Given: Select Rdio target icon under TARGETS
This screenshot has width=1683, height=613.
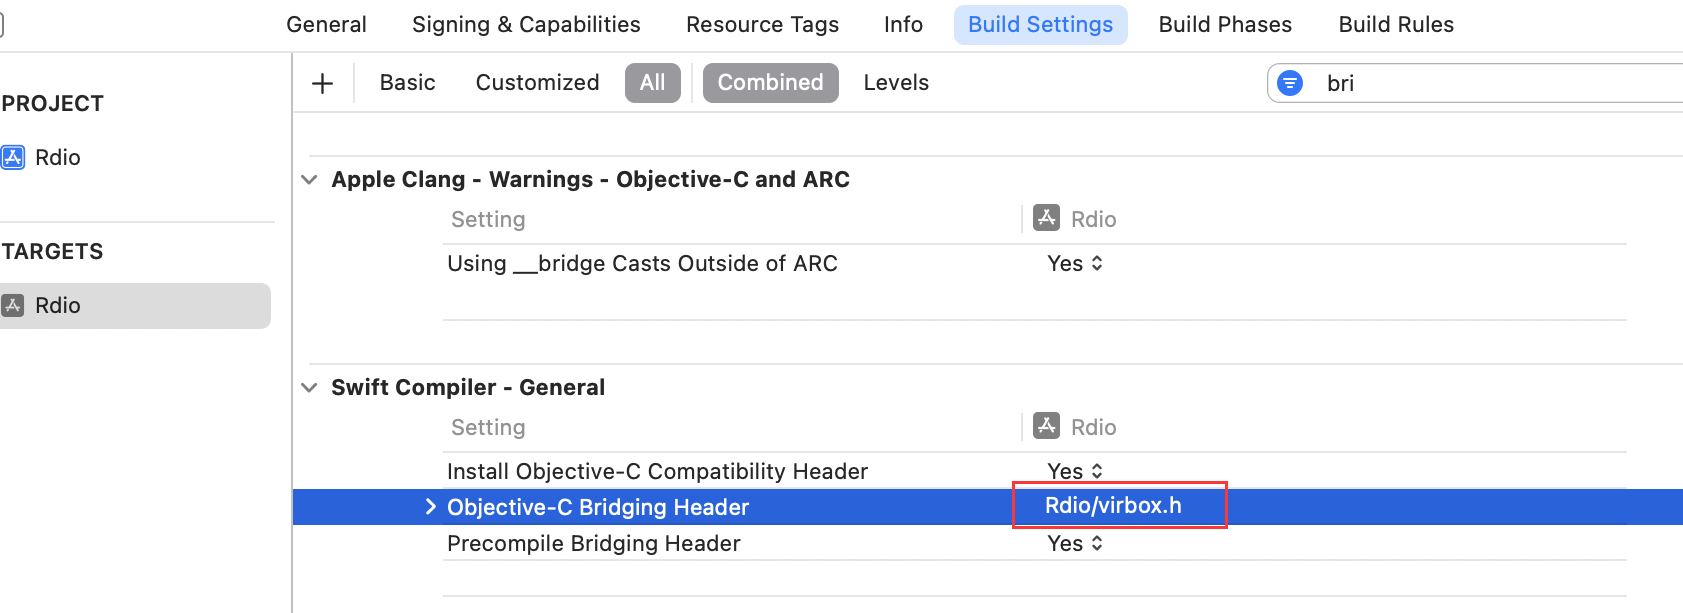Looking at the screenshot, I should (x=13, y=305).
